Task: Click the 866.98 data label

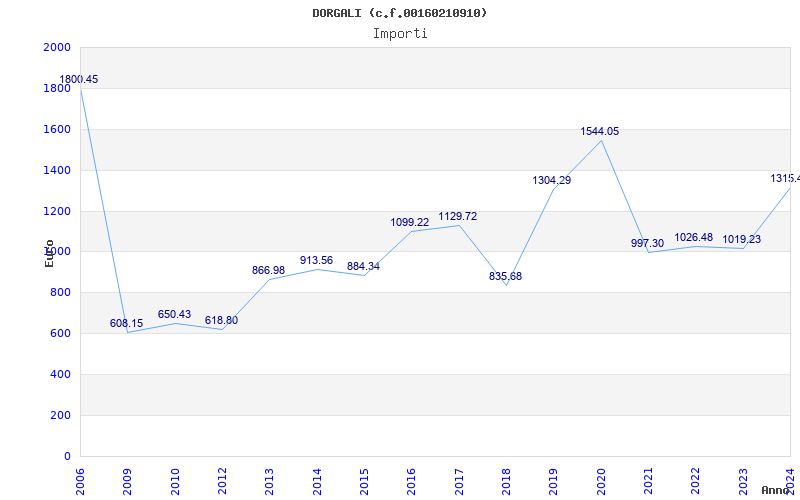Action: [268, 270]
